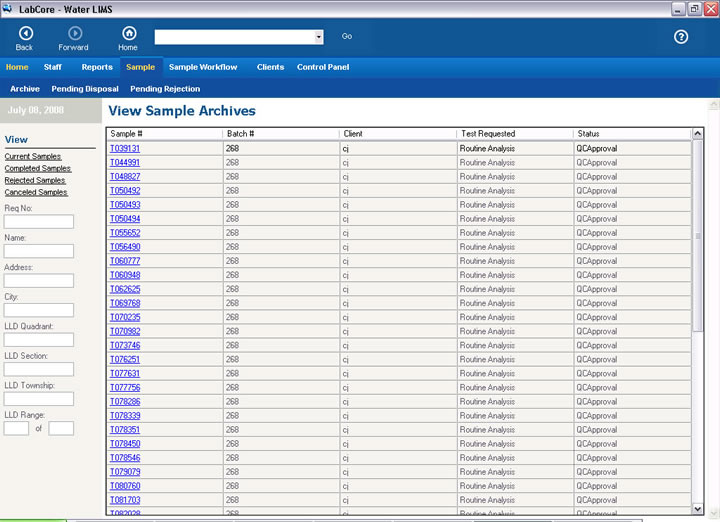Screen dimensions: 720x522
Task: Open sample T044991 link
Action: click(125, 163)
